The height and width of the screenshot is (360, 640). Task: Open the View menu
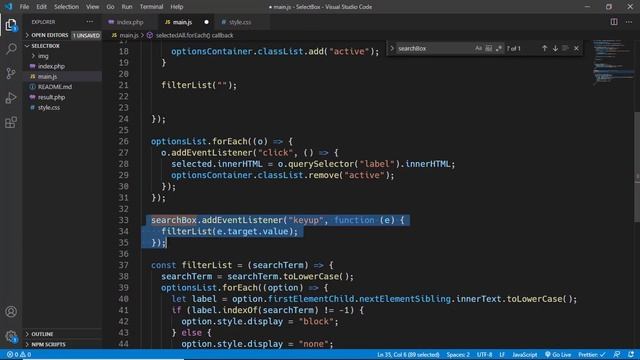(92, 7)
